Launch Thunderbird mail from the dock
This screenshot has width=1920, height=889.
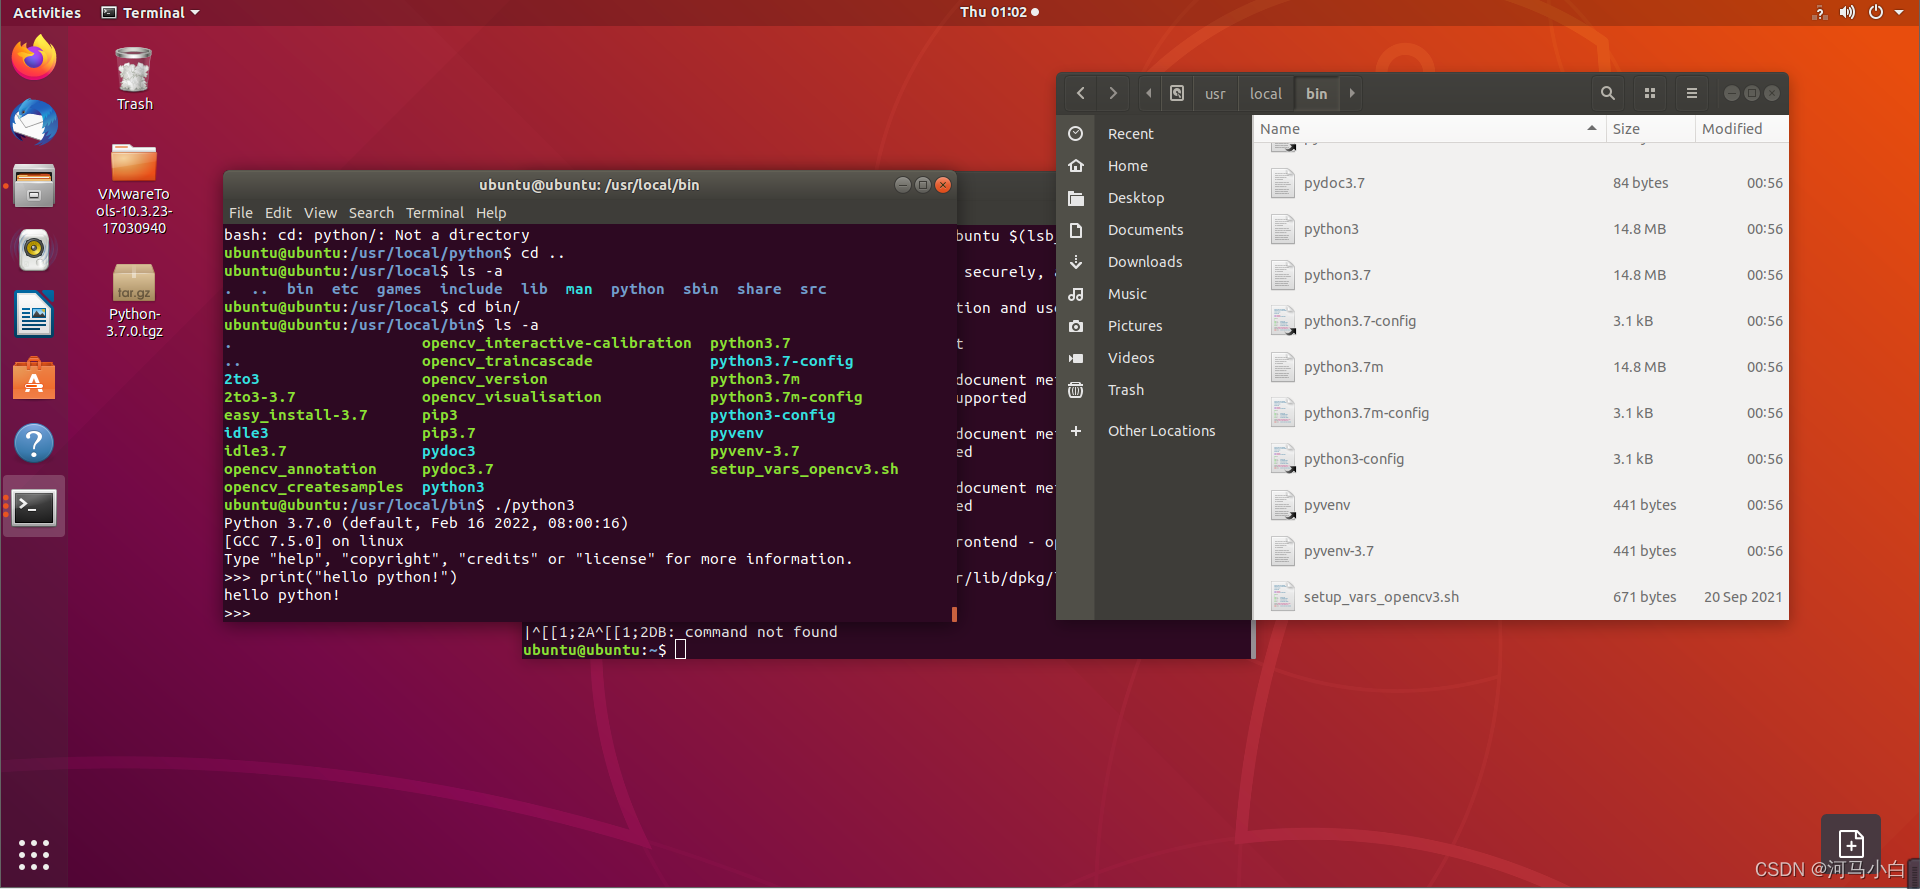pyautogui.click(x=34, y=122)
